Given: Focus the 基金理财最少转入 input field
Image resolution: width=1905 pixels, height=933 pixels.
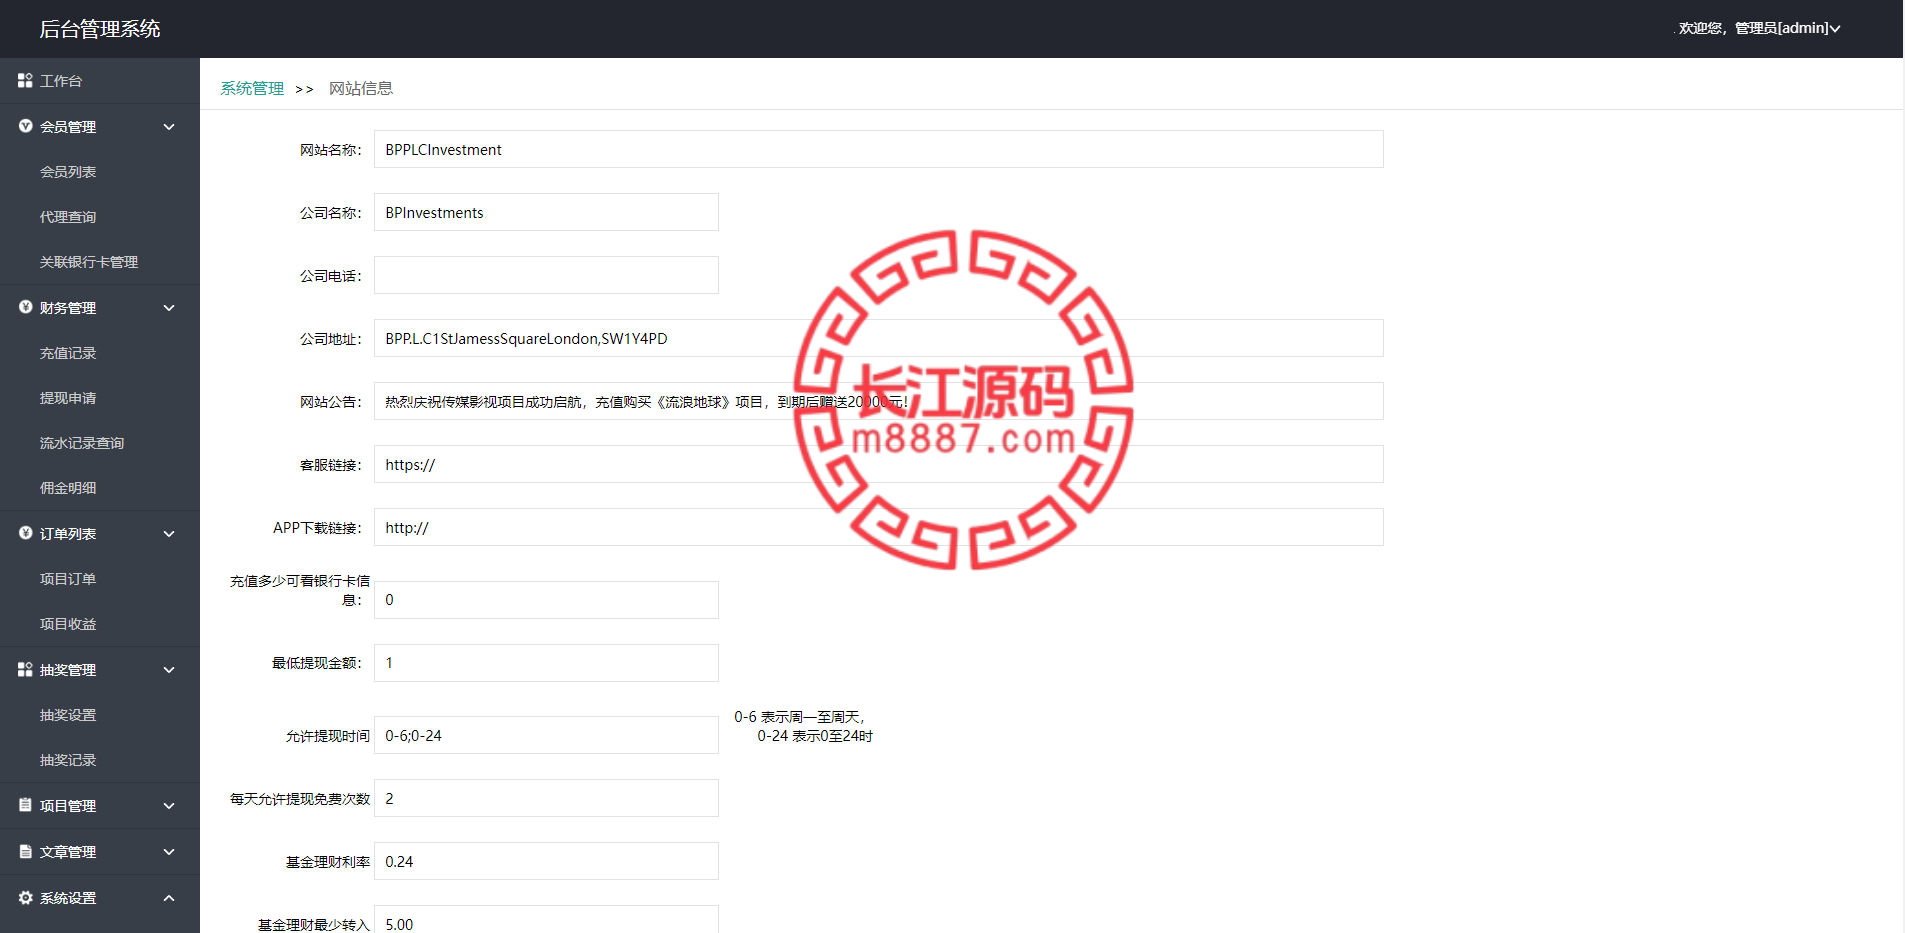Looking at the screenshot, I should pyautogui.click(x=546, y=921).
